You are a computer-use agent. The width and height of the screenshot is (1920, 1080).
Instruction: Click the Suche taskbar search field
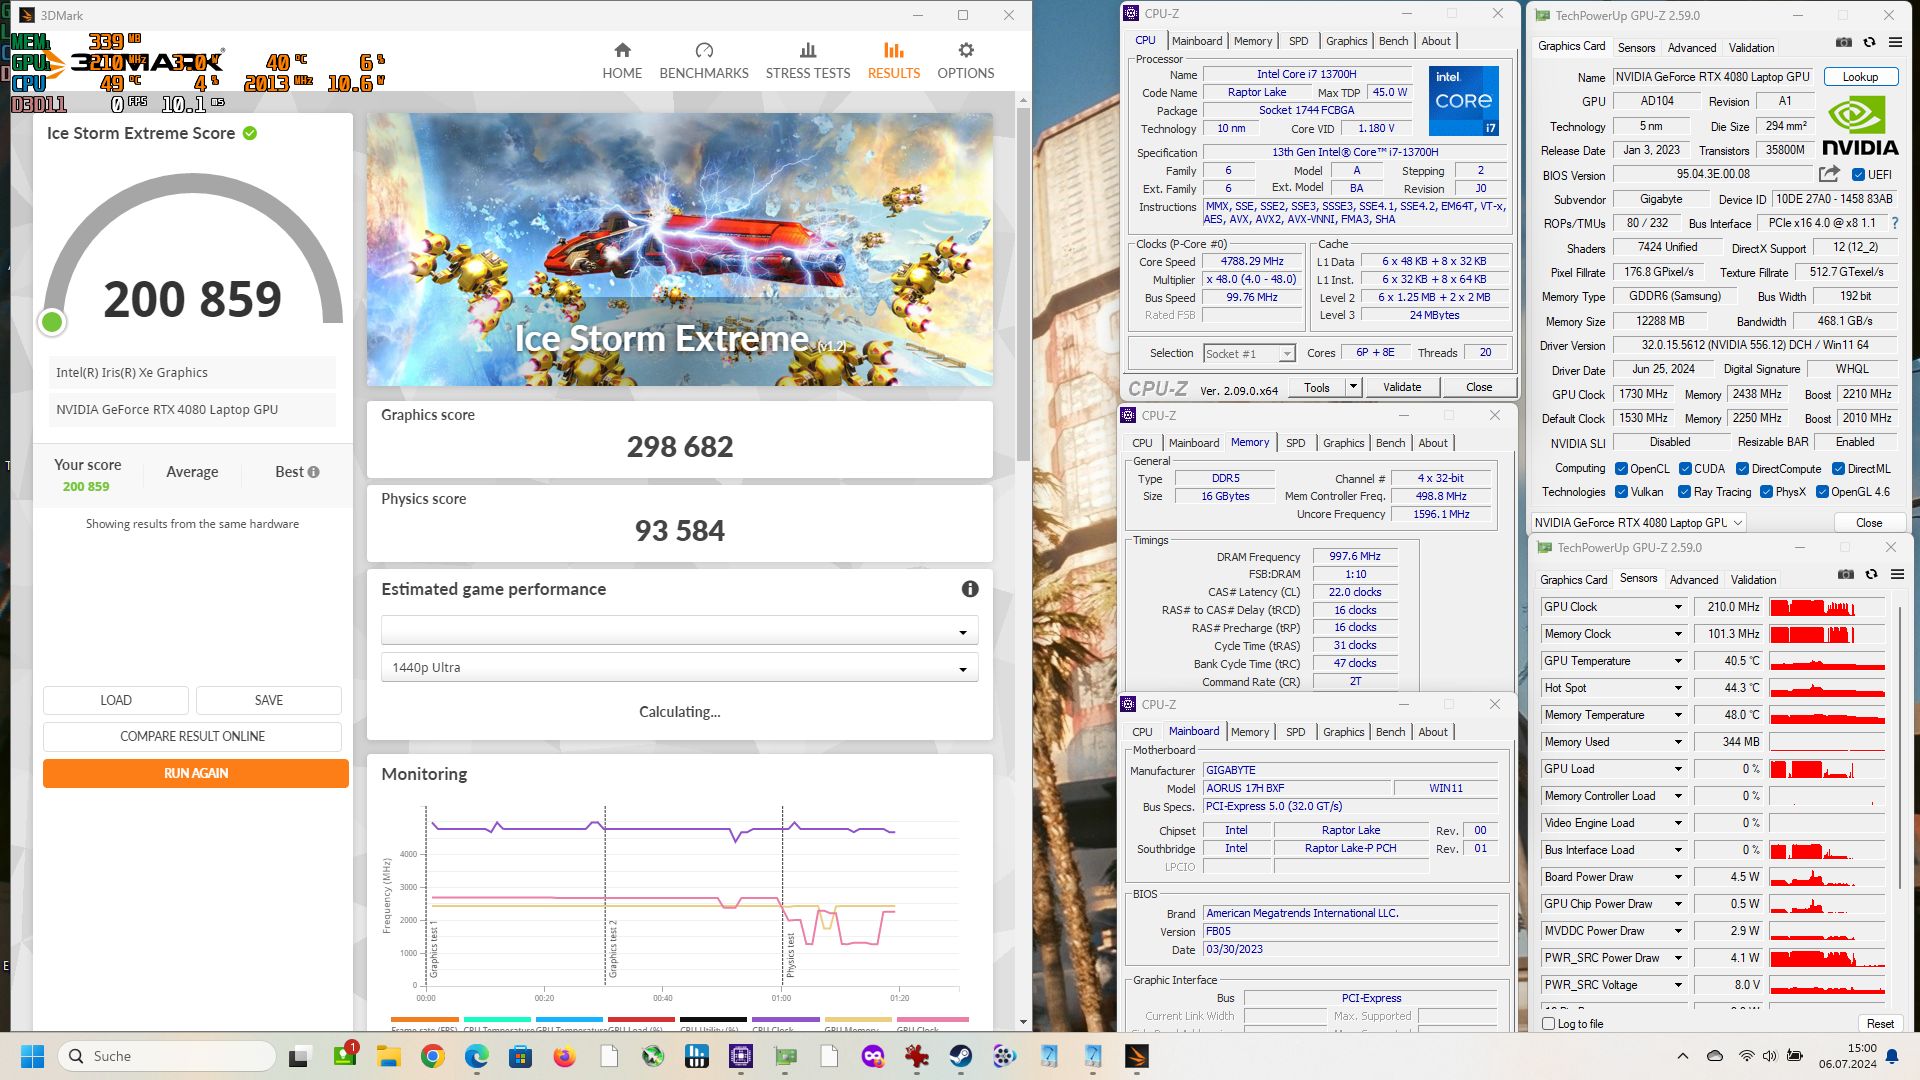[167, 1056]
